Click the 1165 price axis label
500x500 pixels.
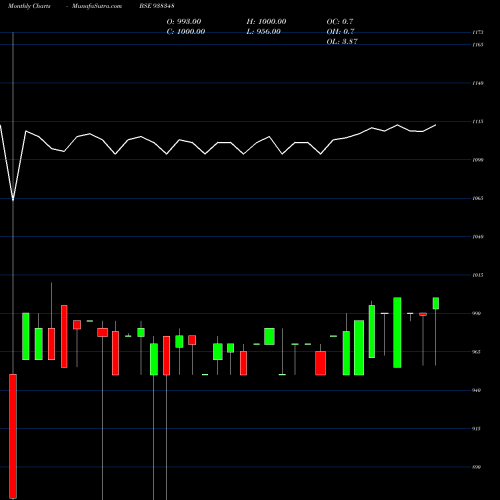pos(478,45)
